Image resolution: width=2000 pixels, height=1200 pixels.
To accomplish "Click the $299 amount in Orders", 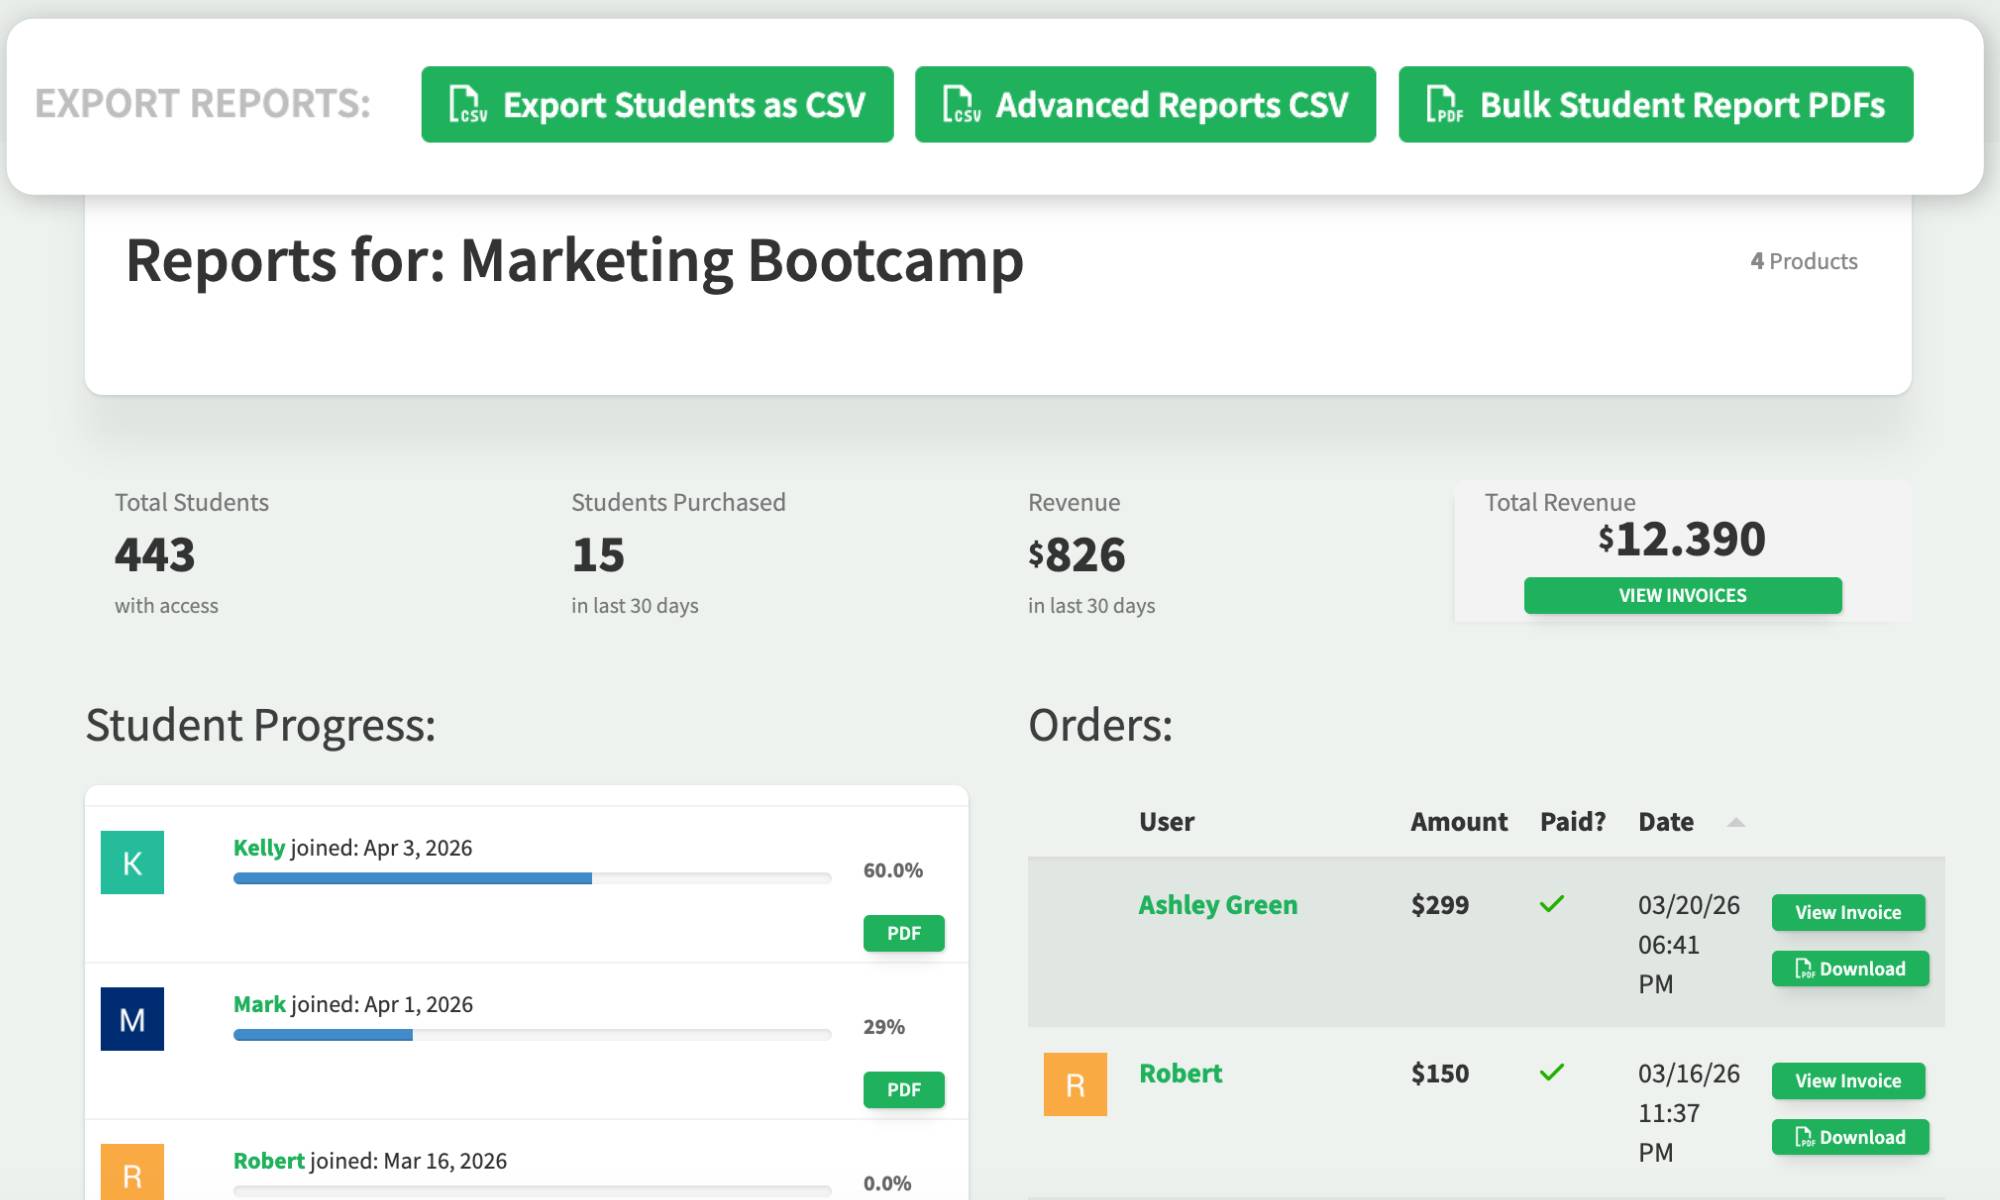I will [x=1440, y=905].
